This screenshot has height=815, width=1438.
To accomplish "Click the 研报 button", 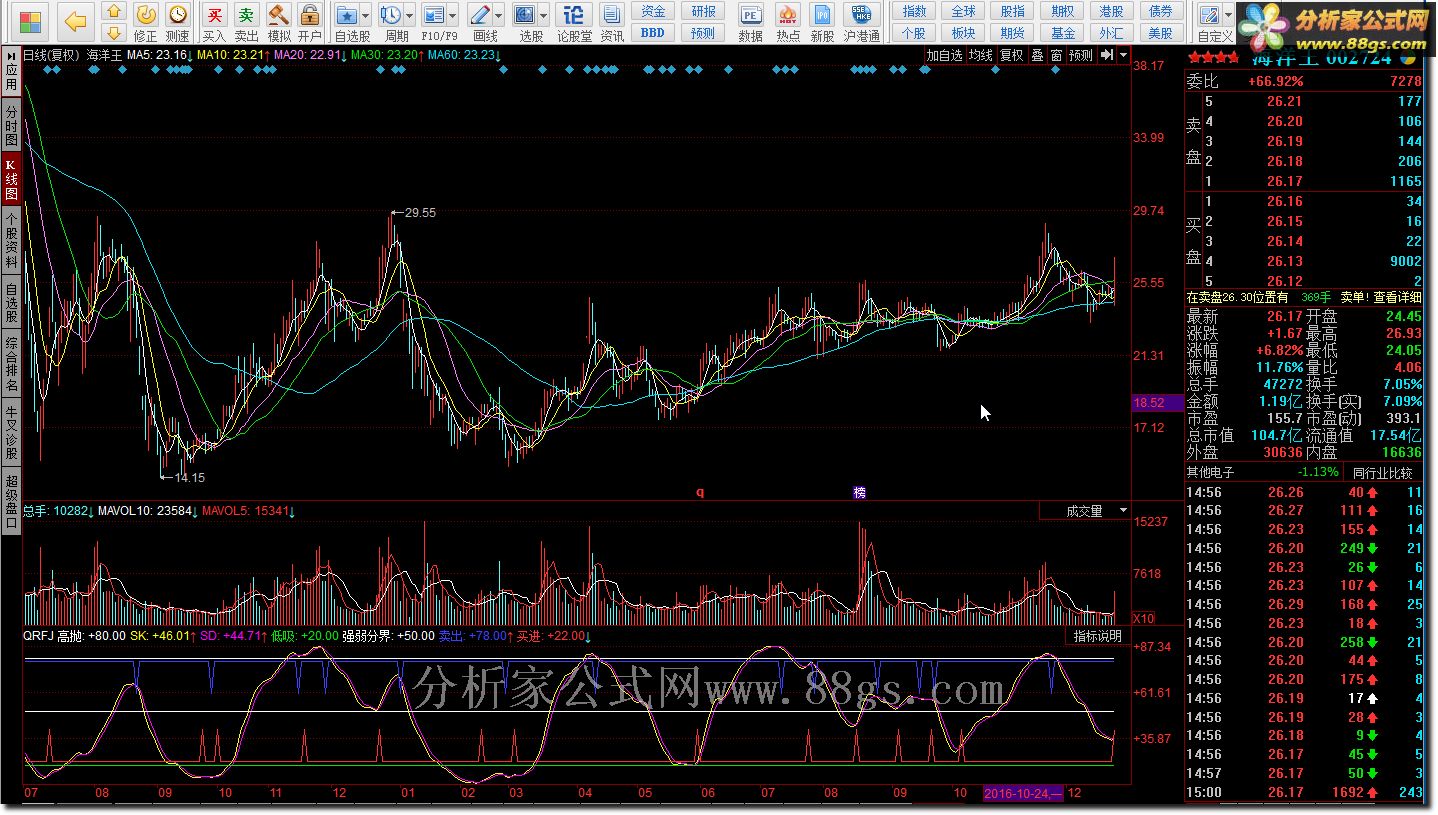I will click(x=704, y=11).
